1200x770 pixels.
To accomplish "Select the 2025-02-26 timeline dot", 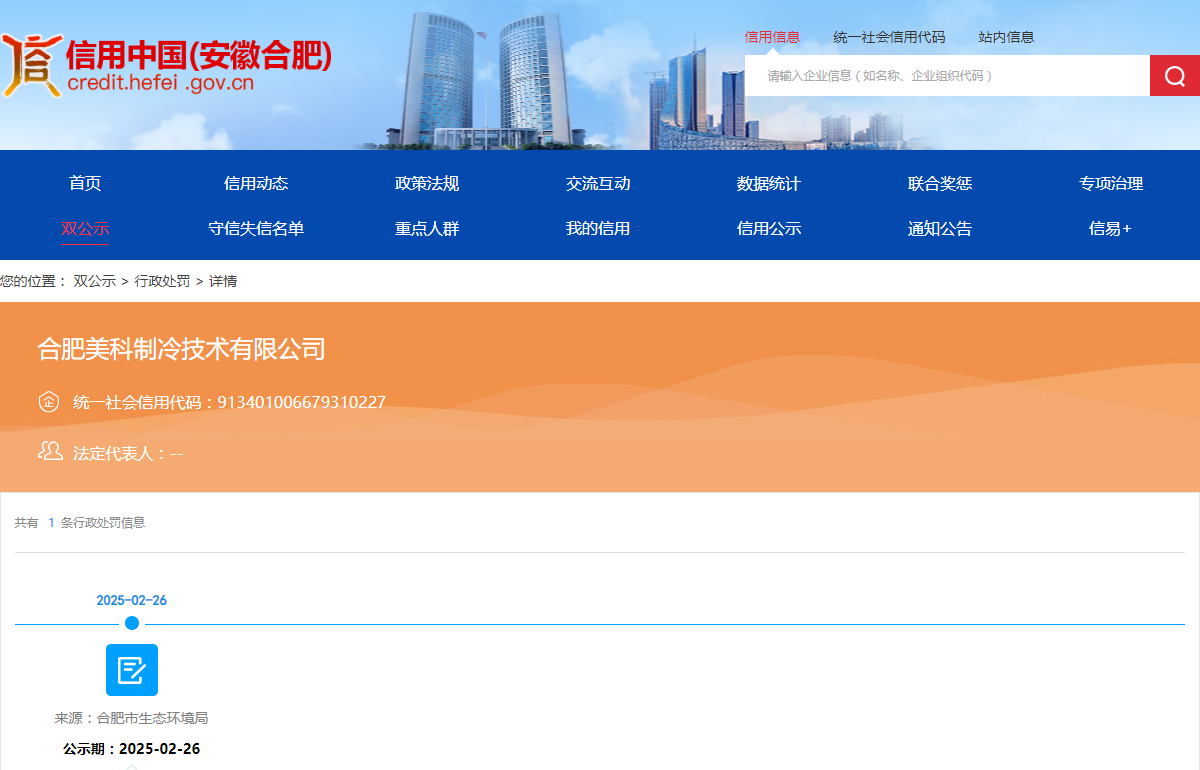I will [x=132, y=623].
